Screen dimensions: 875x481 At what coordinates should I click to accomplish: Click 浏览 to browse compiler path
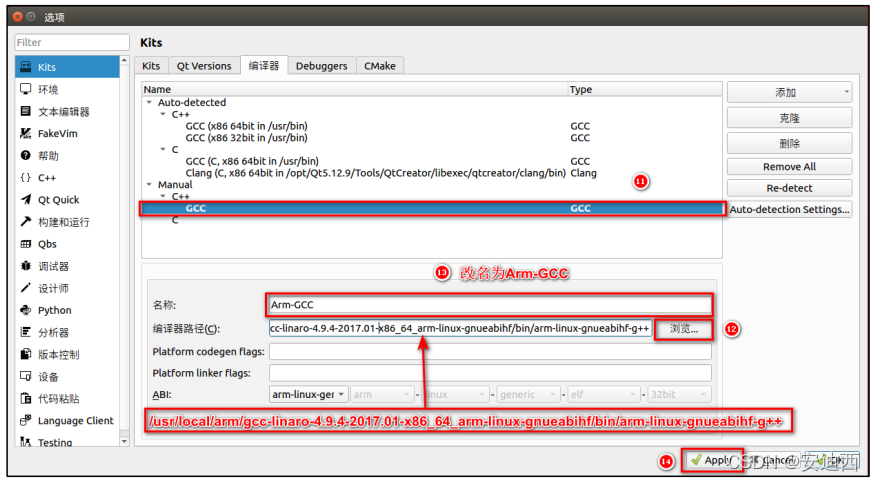(684, 329)
